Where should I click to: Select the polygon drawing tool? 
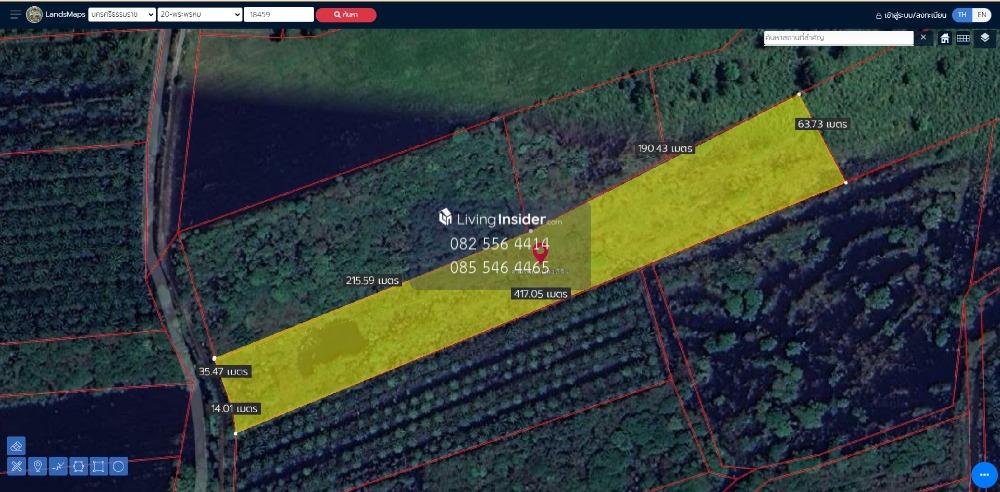[78, 466]
